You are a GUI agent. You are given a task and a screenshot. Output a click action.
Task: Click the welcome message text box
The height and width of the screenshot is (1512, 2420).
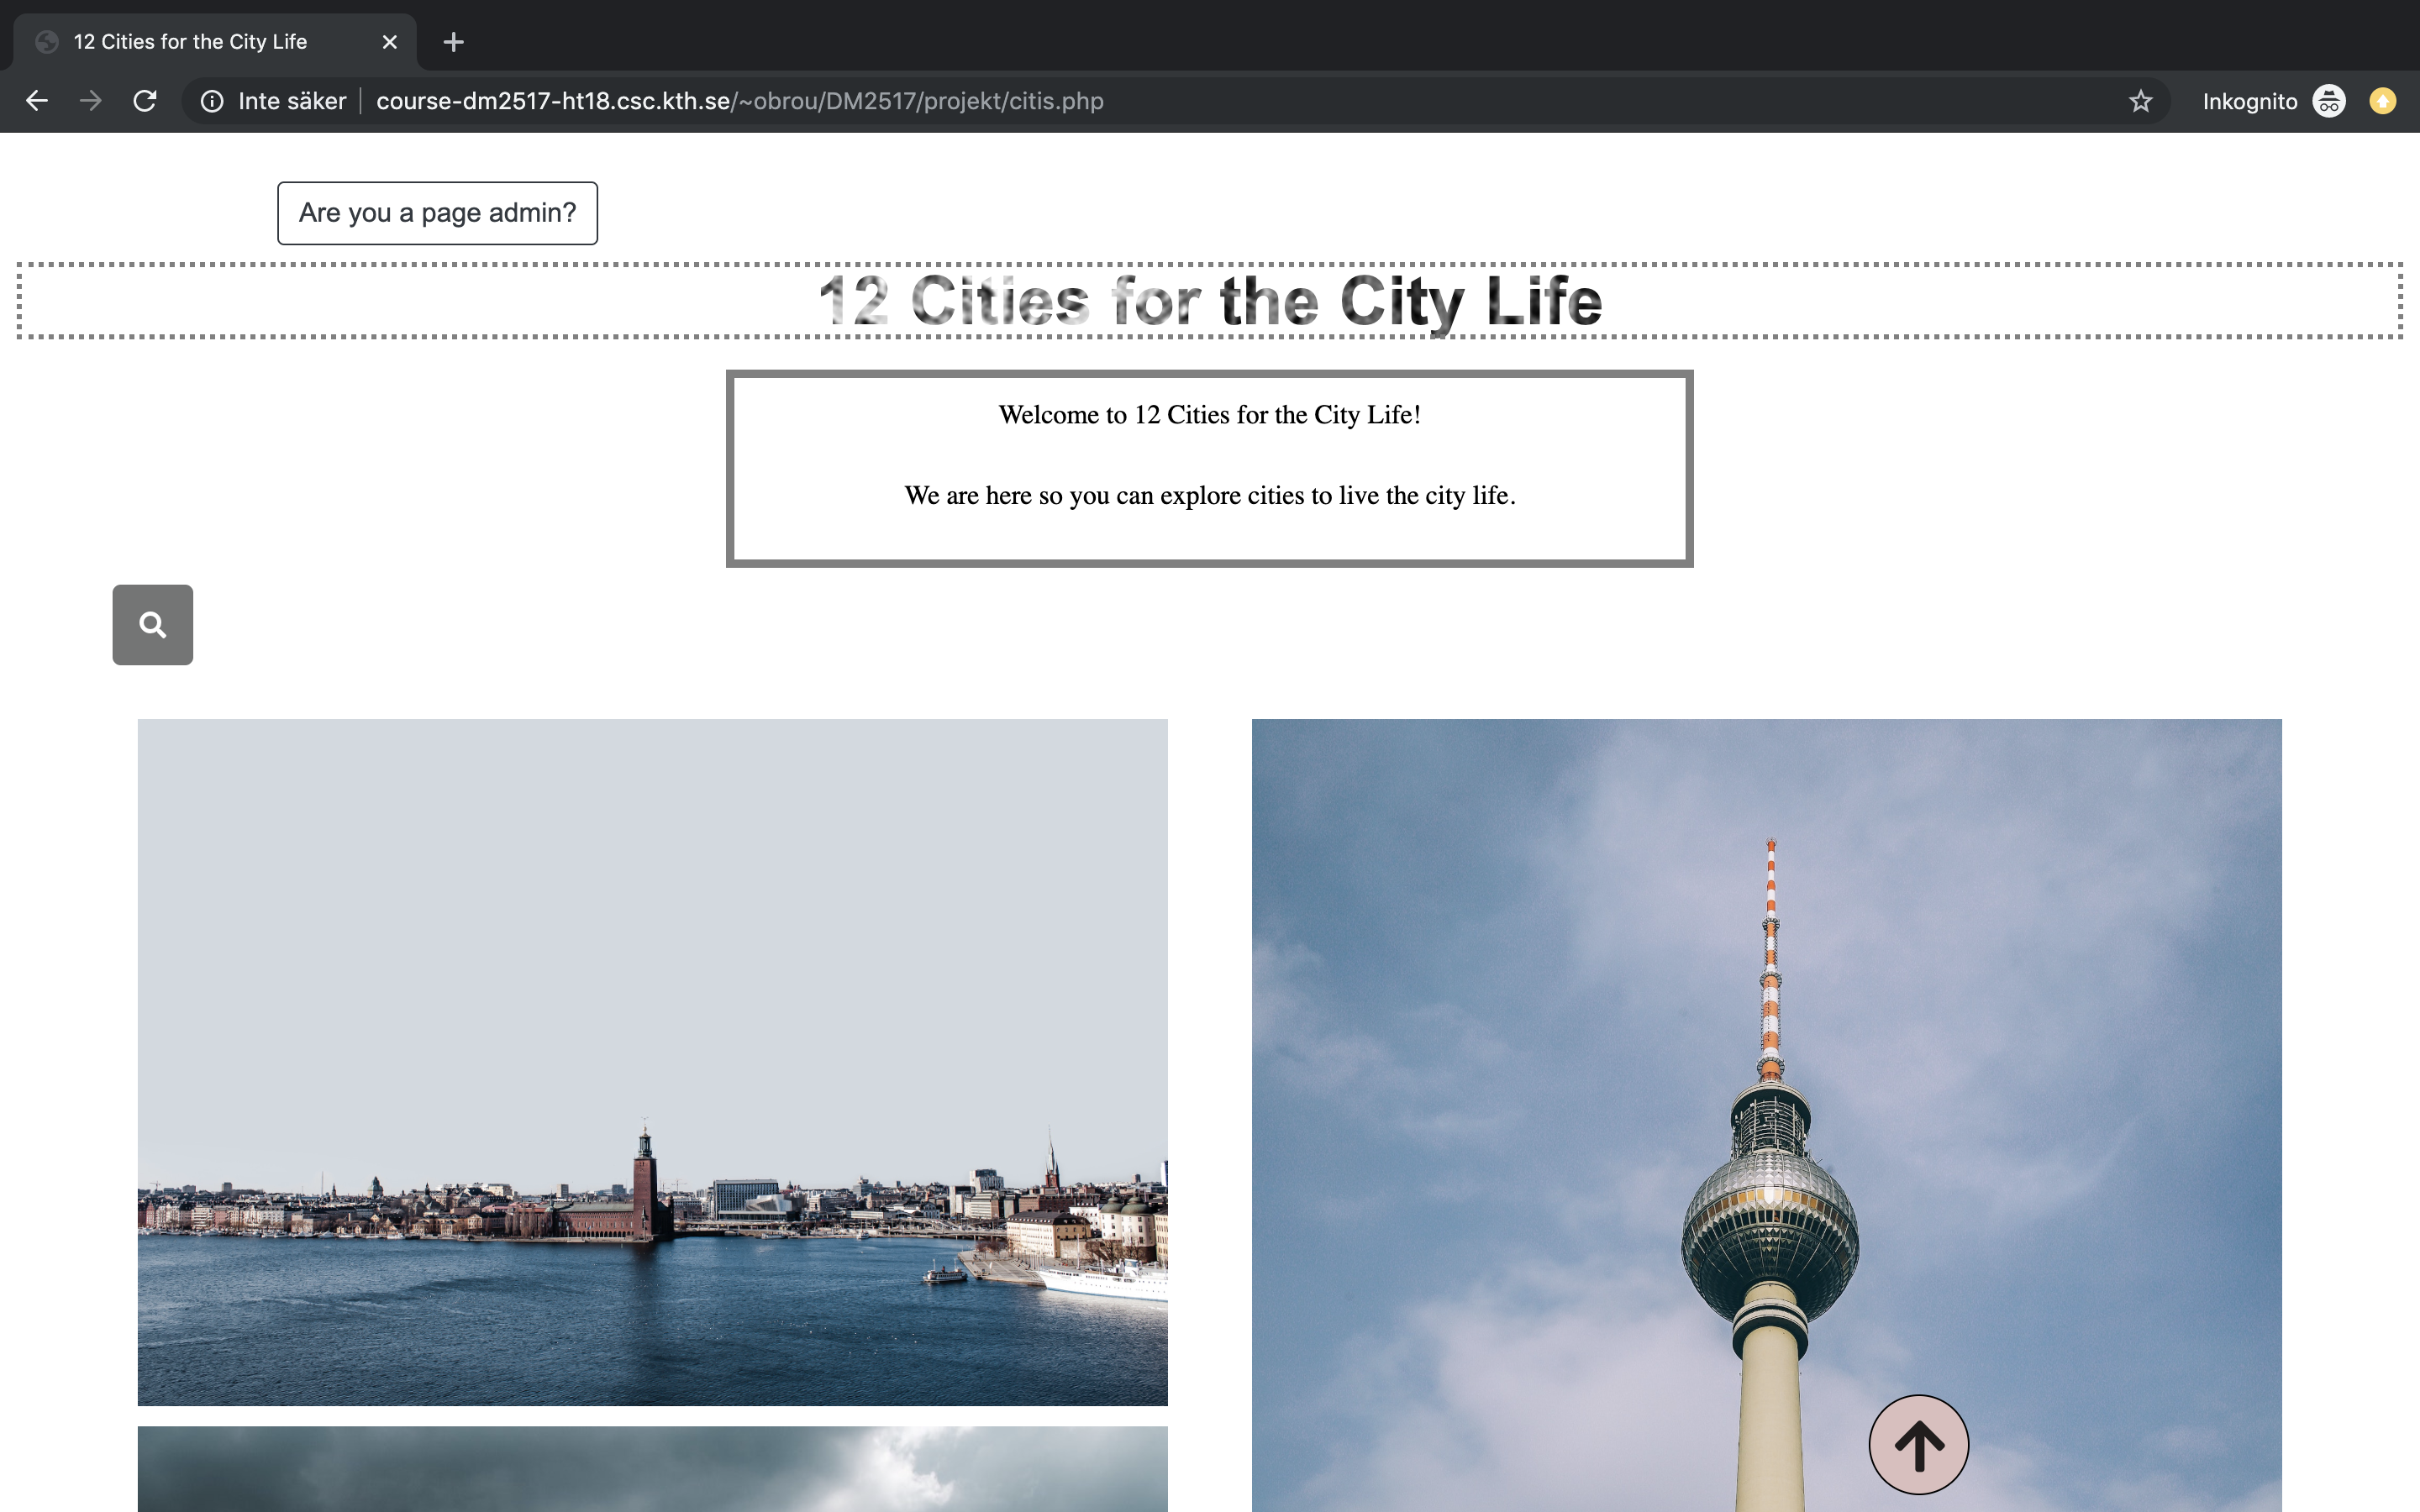[x=1209, y=468]
